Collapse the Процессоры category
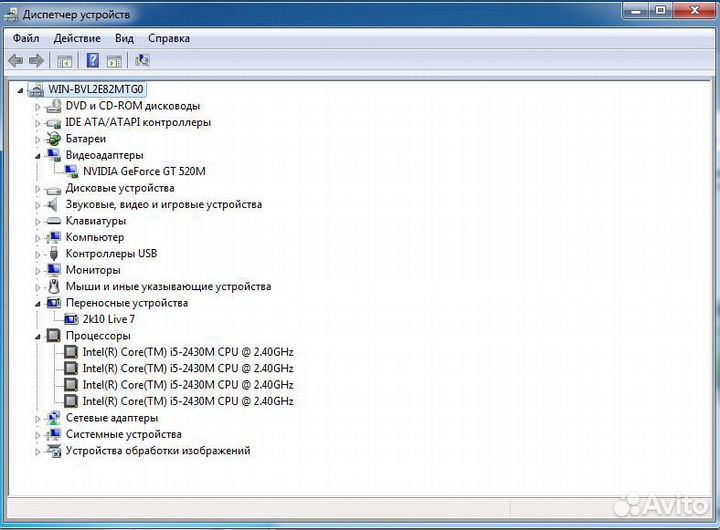 point(38,337)
